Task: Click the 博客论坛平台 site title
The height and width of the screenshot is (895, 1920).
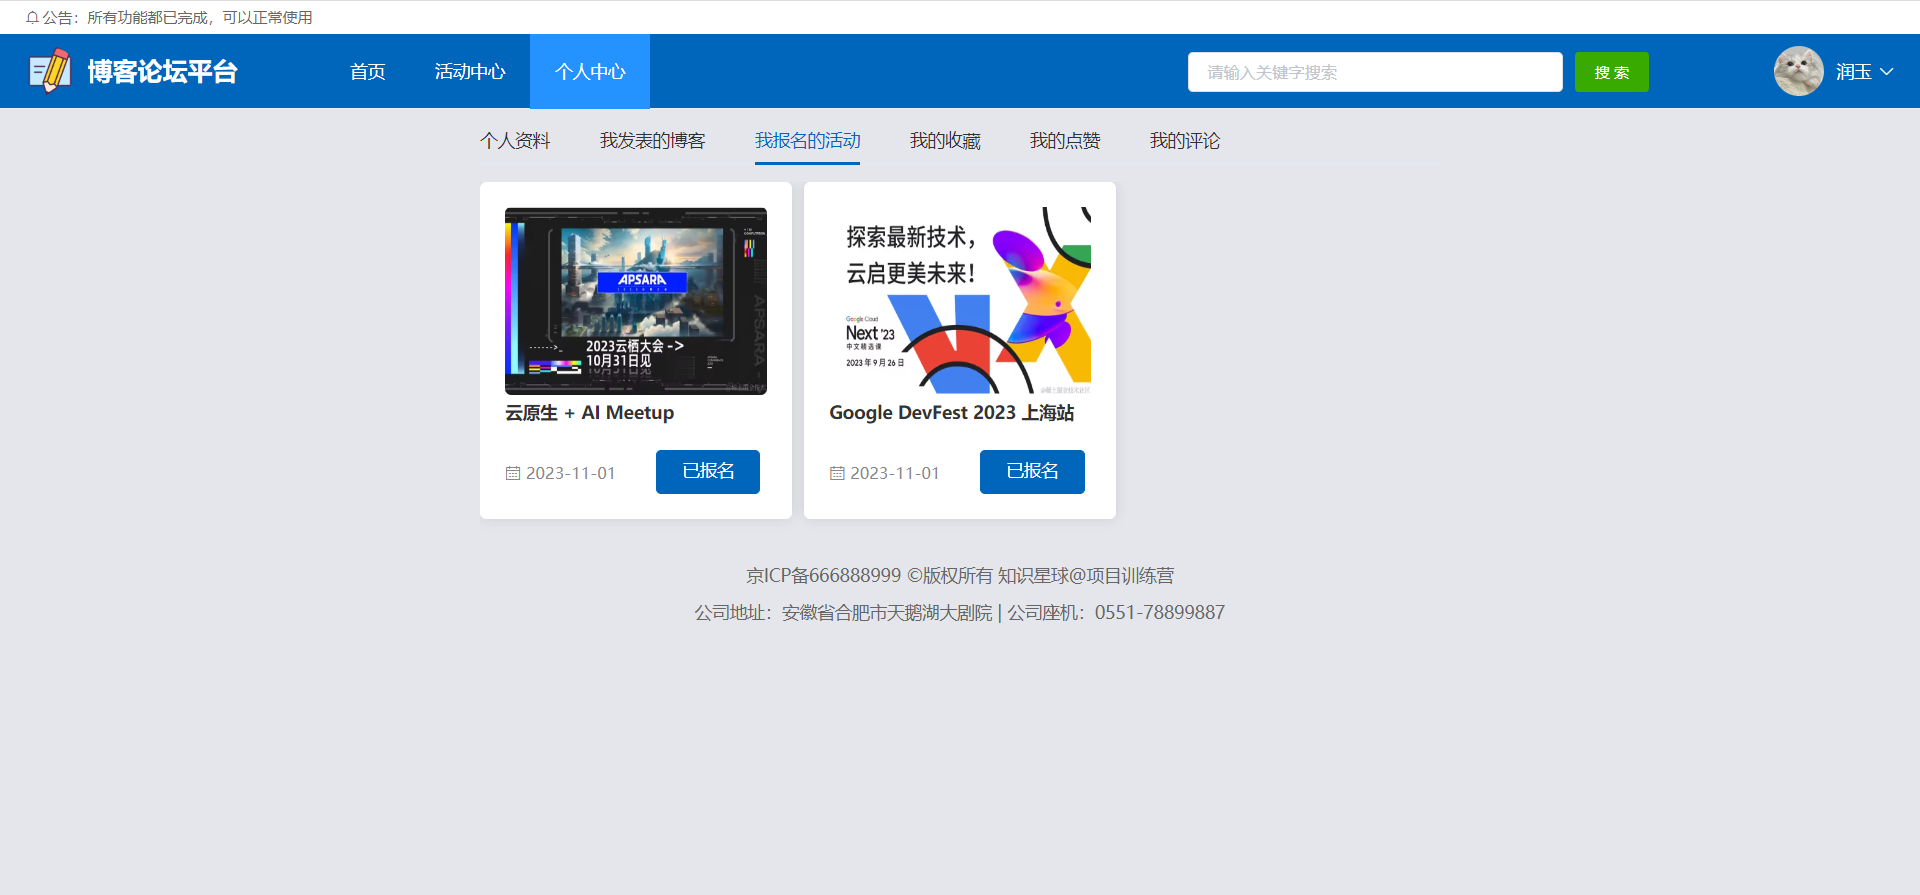Action: 162,72
